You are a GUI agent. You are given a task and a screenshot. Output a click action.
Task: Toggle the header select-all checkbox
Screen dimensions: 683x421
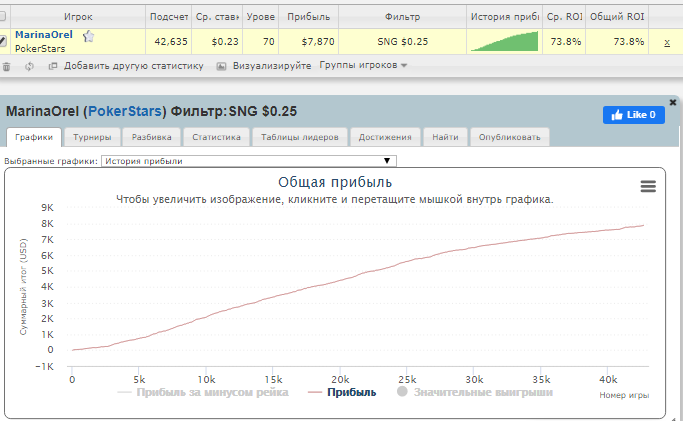(2, 17)
